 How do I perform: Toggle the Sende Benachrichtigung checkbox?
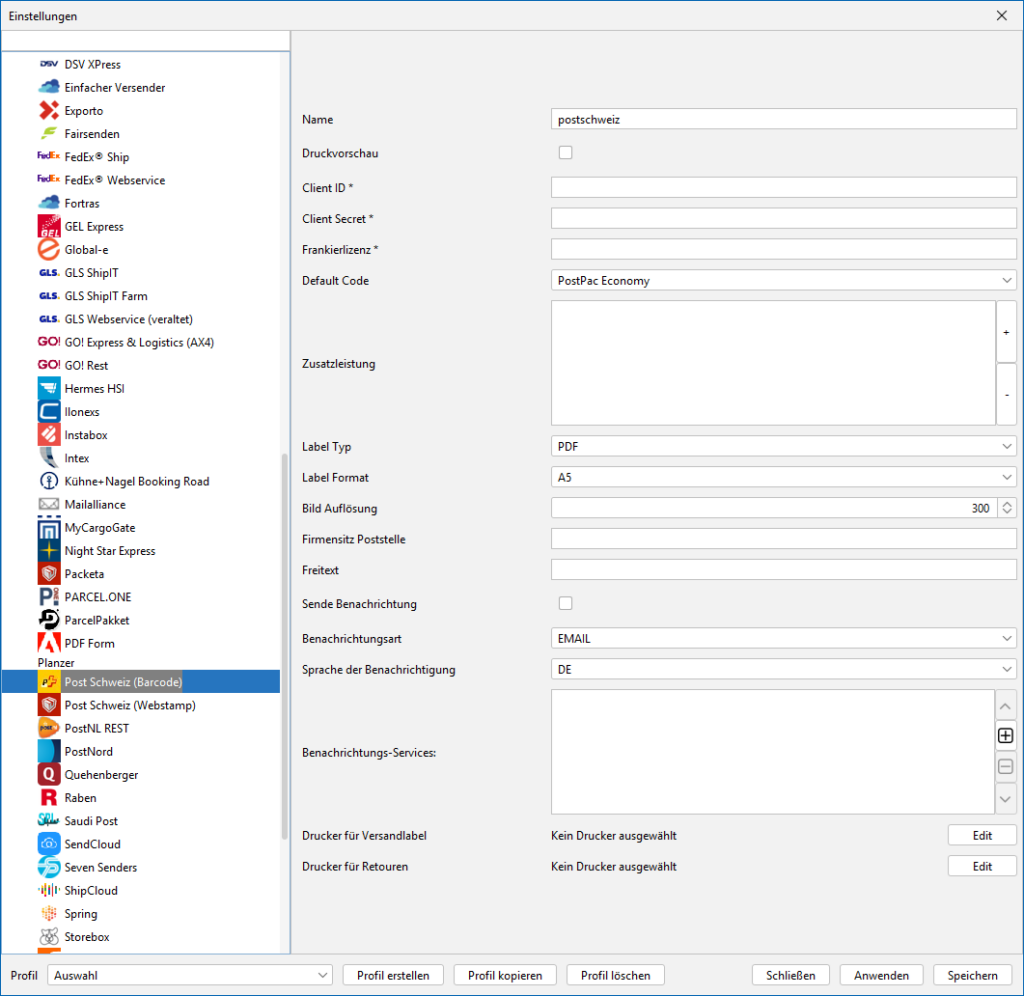pos(566,603)
